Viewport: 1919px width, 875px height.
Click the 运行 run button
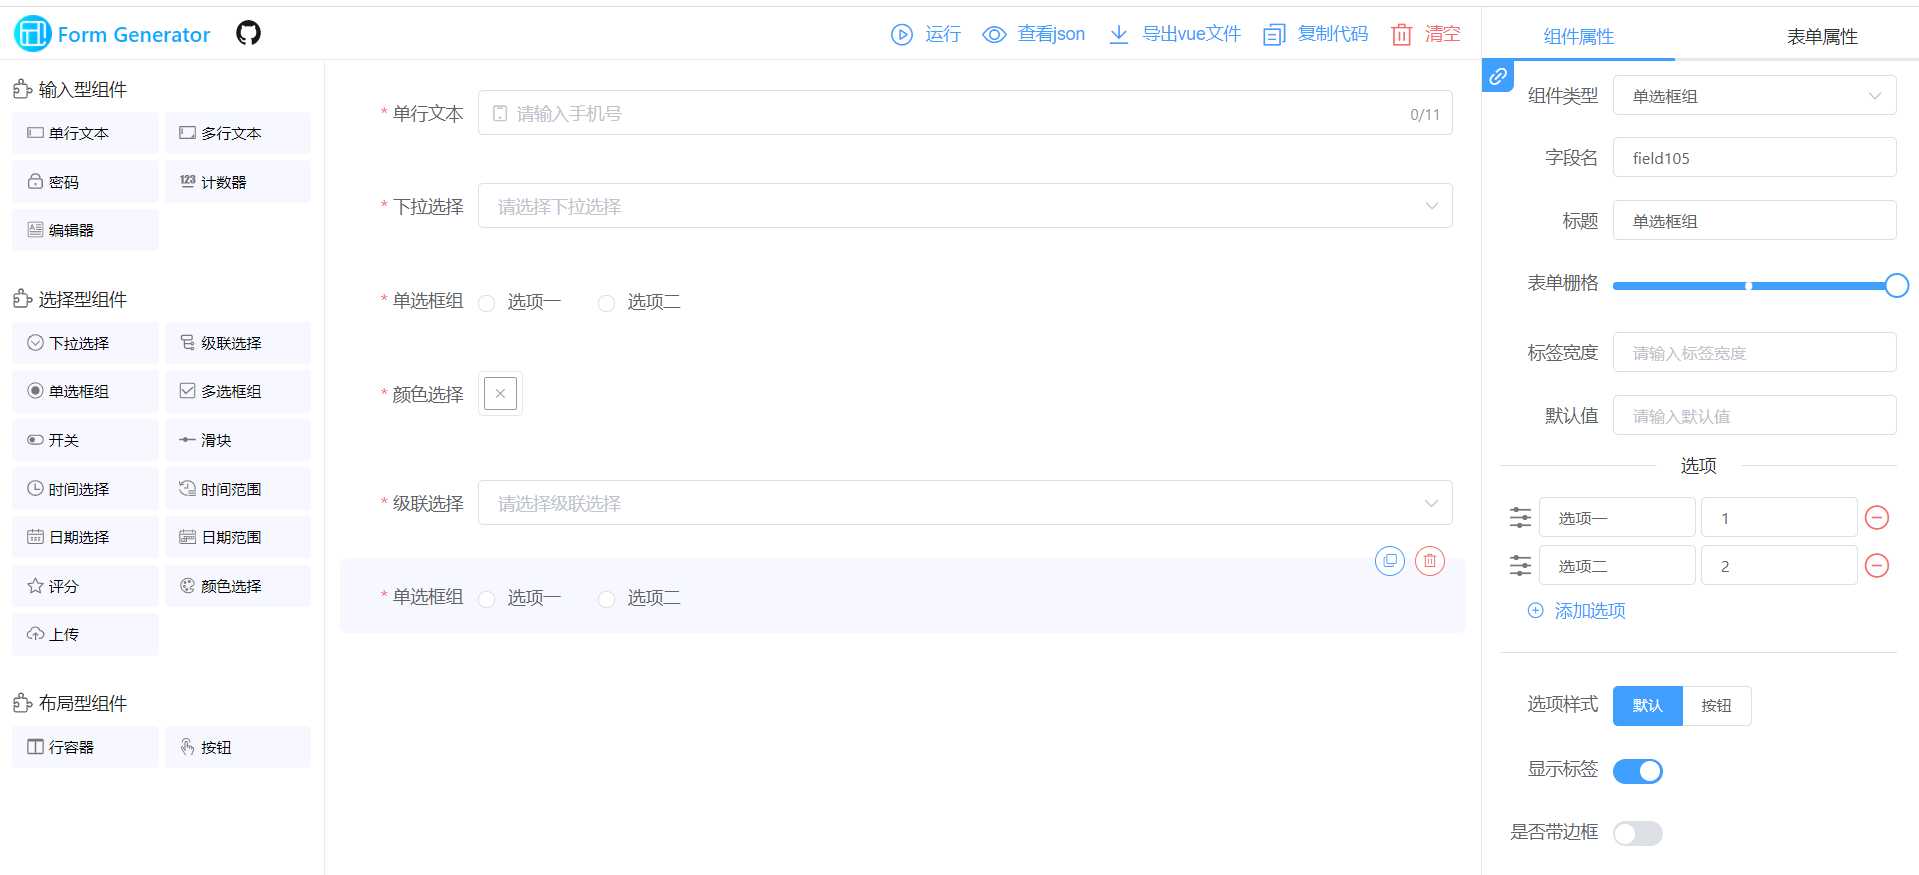925,34
